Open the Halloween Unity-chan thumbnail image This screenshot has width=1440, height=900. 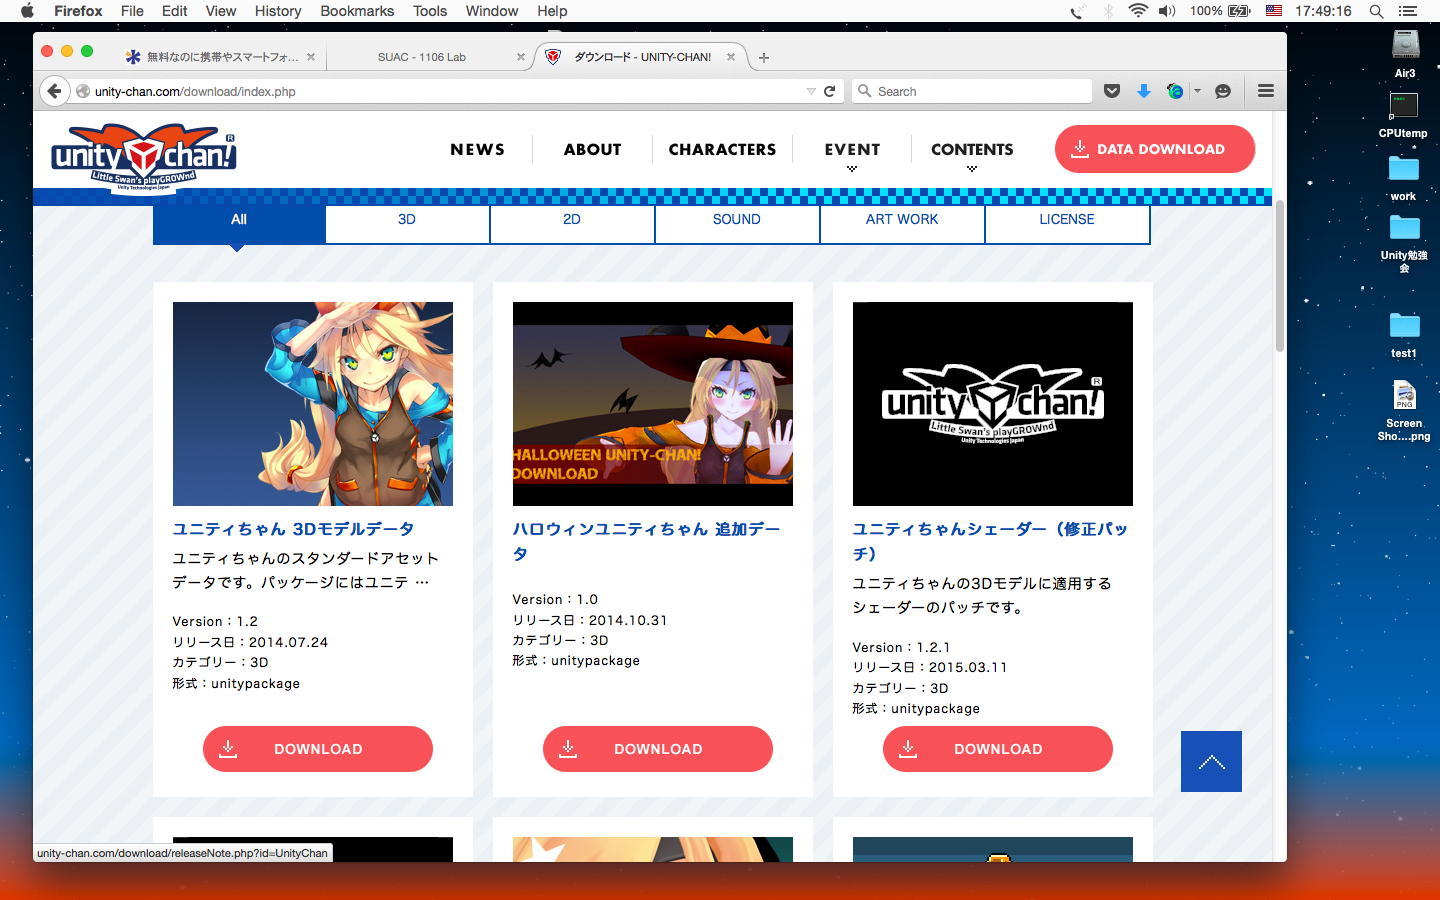click(653, 404)
